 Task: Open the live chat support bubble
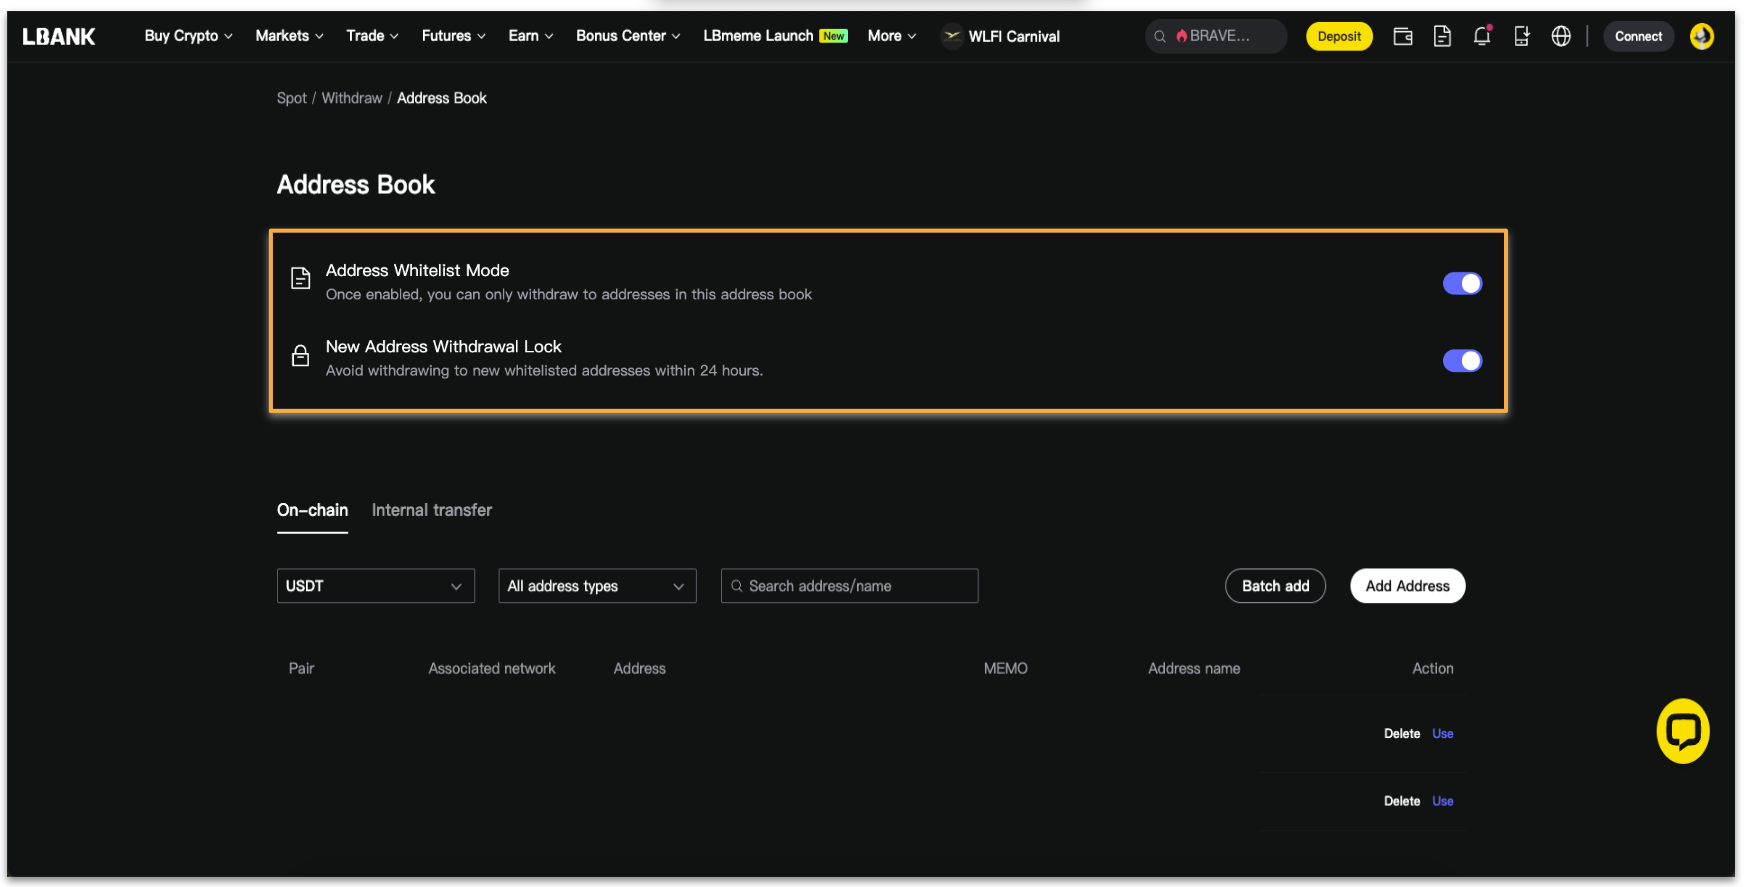point(1683,731)
